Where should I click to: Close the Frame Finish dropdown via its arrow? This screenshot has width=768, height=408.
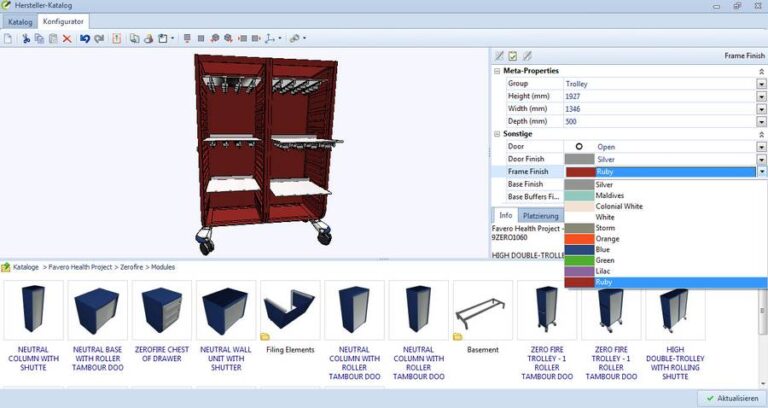coord(762,172)
